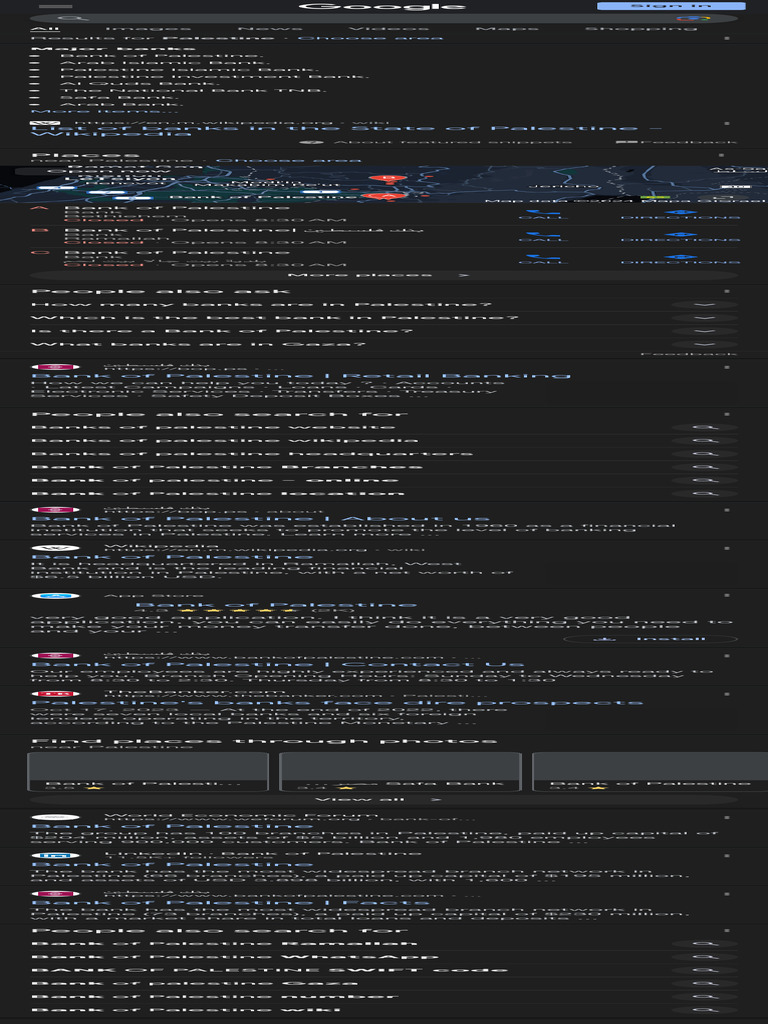Get directions to the Bank of Palestine listing marked C
The height and width of the screenshot is (1024, 768).
coord(680,259)
